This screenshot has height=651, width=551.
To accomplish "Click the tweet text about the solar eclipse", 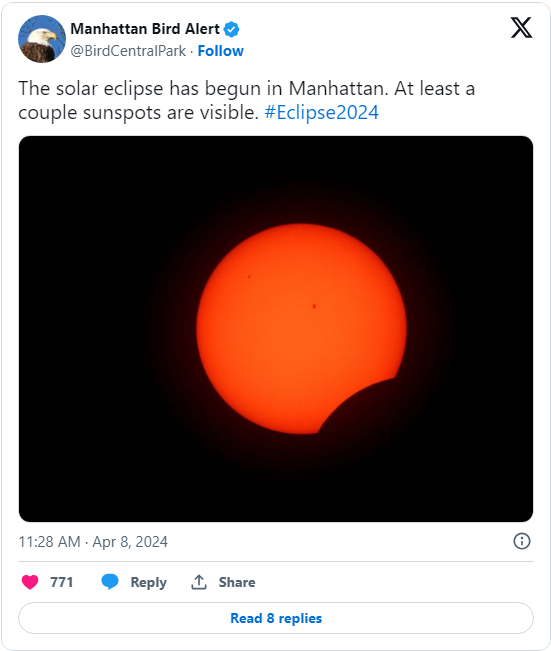I will click(x=247, y=100).
